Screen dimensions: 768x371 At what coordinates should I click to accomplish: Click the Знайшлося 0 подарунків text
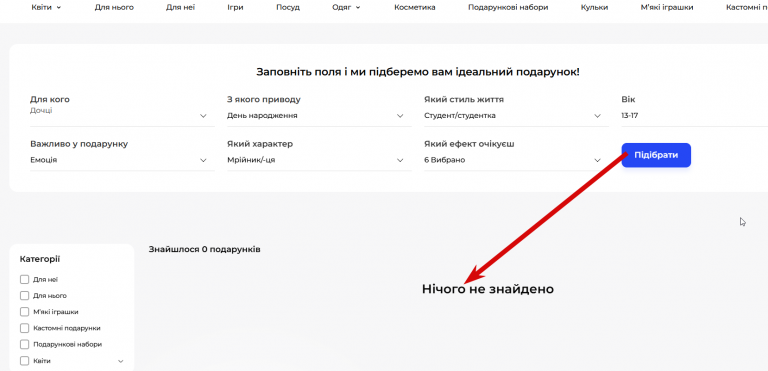click(x=204, y=249)
